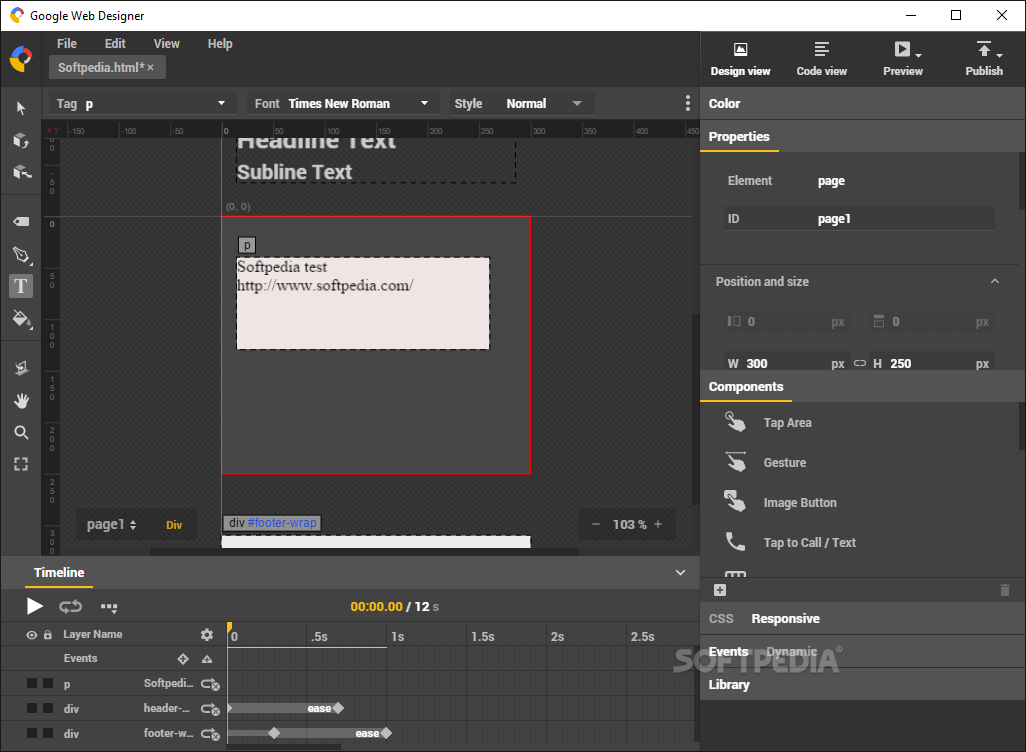Image resolution: width=1026 pixels, height=752 pixels.
Task: Open the File menu
Action: (x=67, y=44)
